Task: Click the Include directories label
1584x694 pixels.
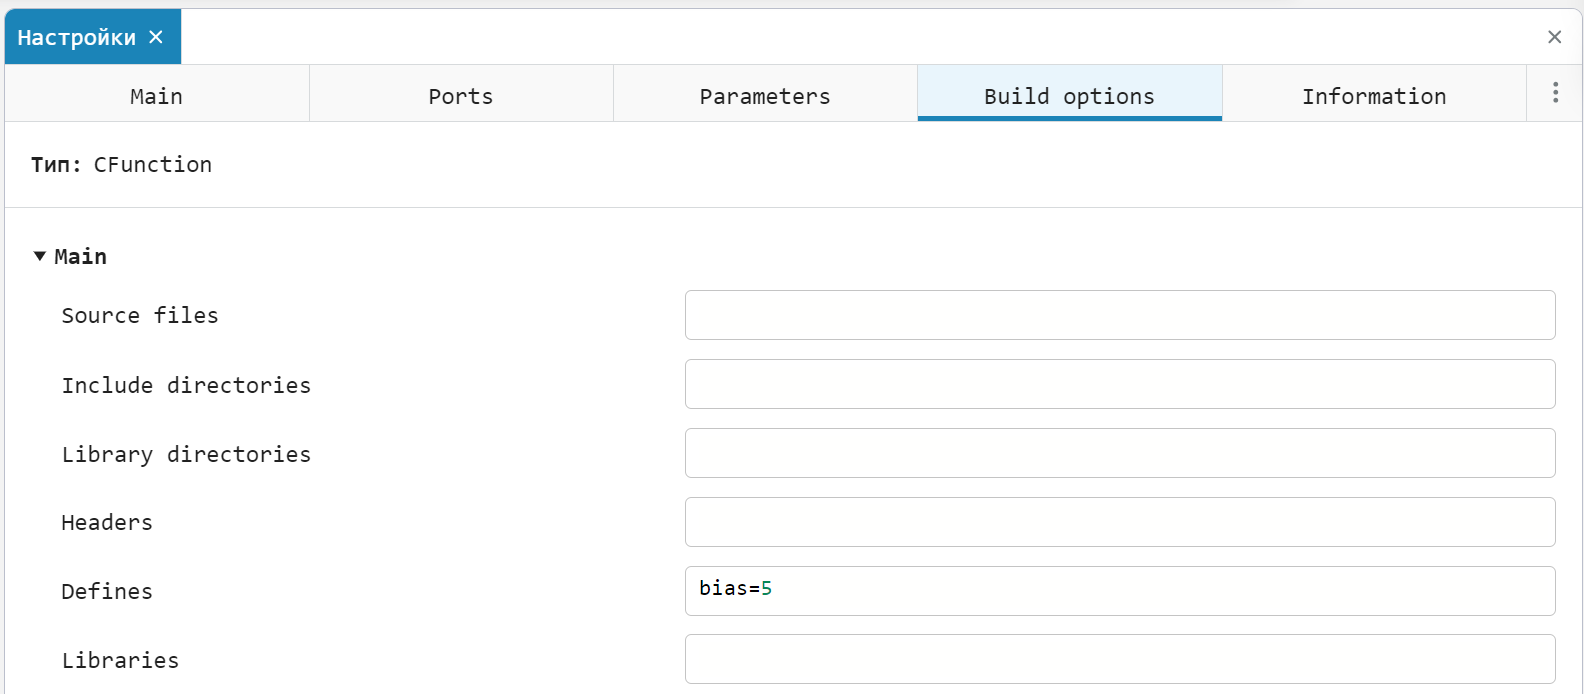Action: [186, 385]
